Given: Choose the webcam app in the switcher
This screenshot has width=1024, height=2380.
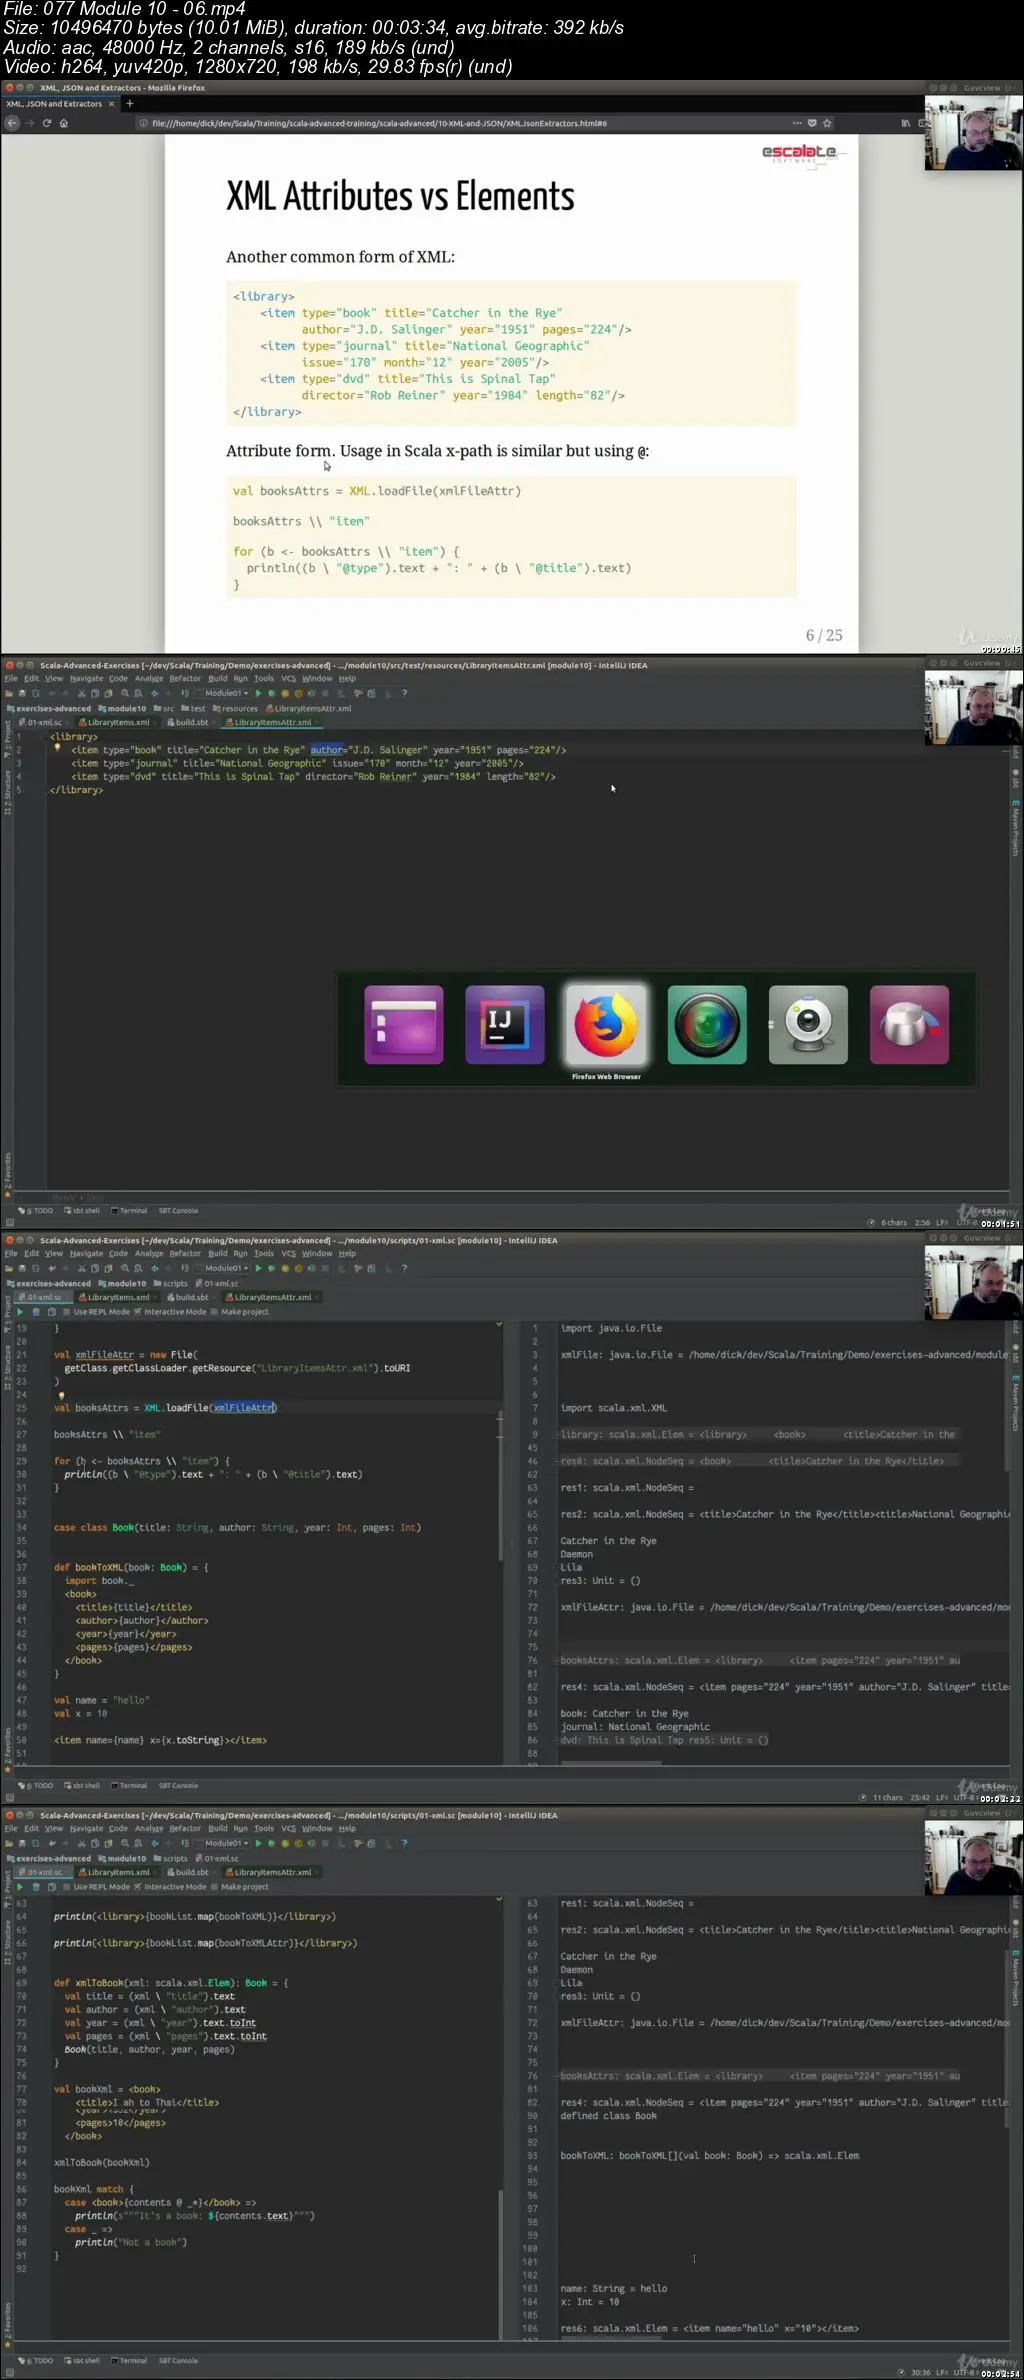Looking at the screenshot, I should [x=808, y=1025].
